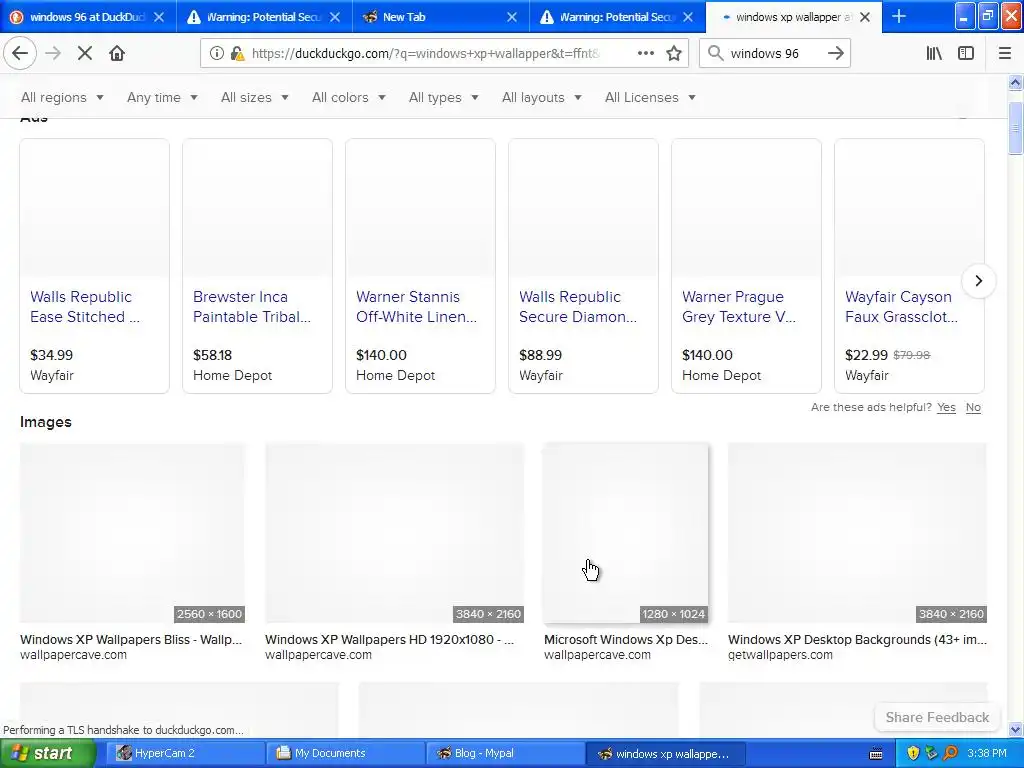Click the search field containing 'windows 96'
Screen dimensions: 1024x768
pyautogui.click(x=774, y=53)
